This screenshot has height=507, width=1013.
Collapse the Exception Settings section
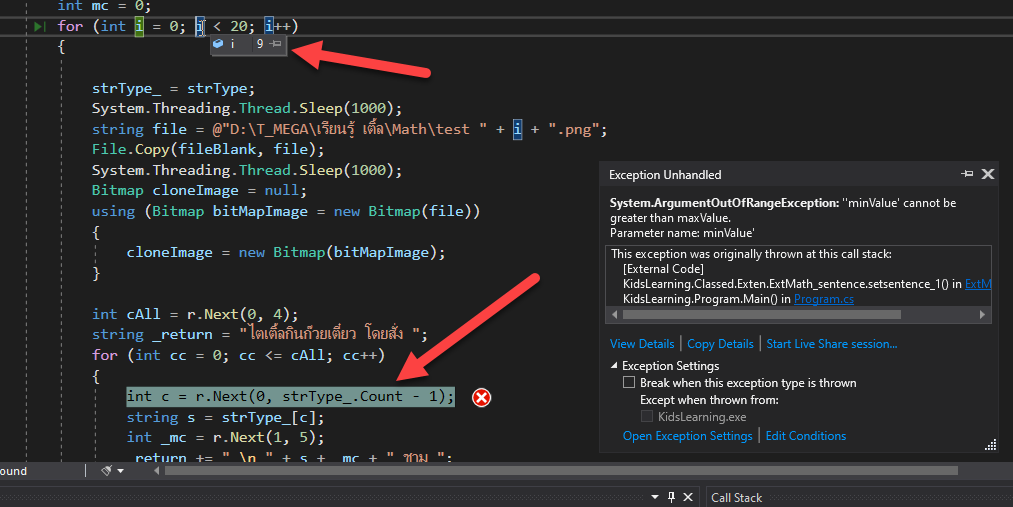pos(614,366)
